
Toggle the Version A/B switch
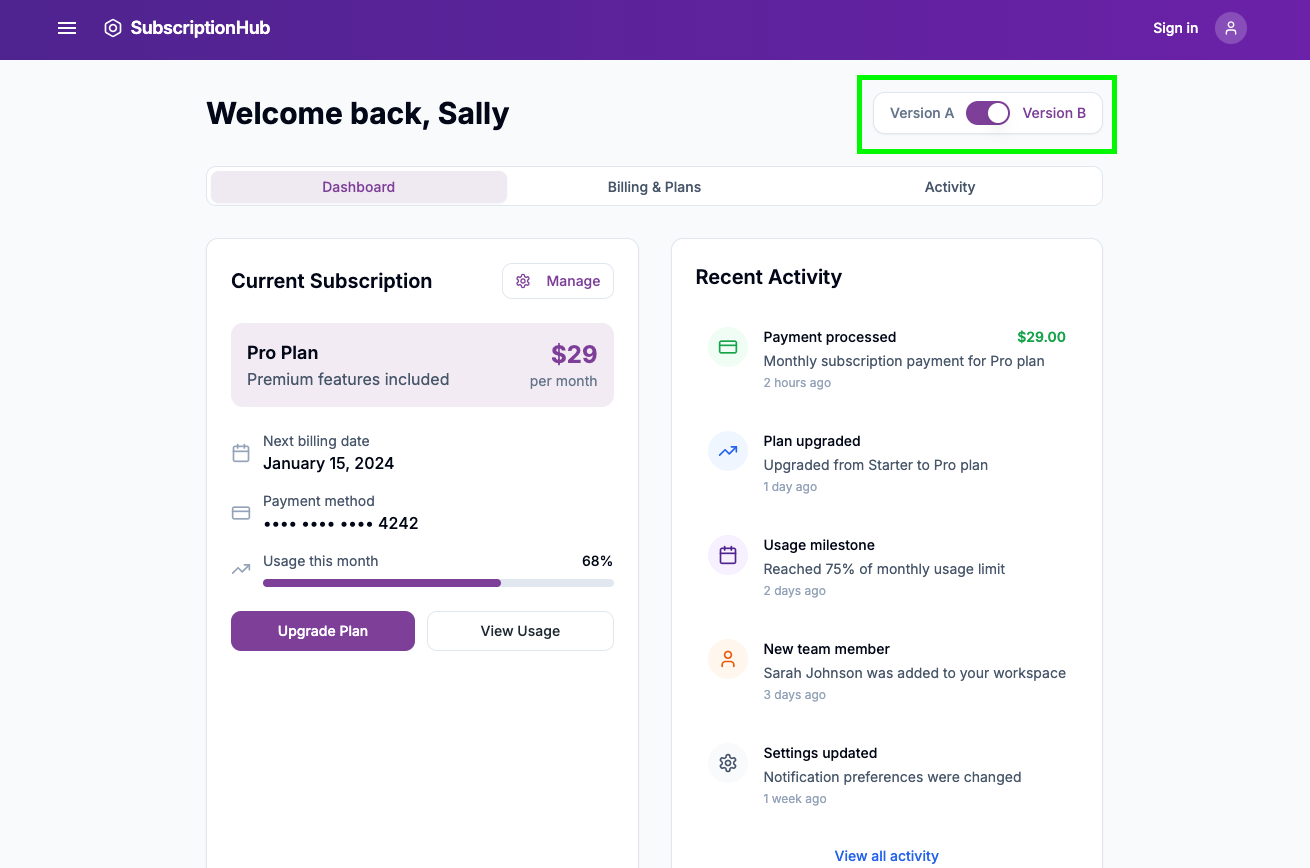pos(987,113)
